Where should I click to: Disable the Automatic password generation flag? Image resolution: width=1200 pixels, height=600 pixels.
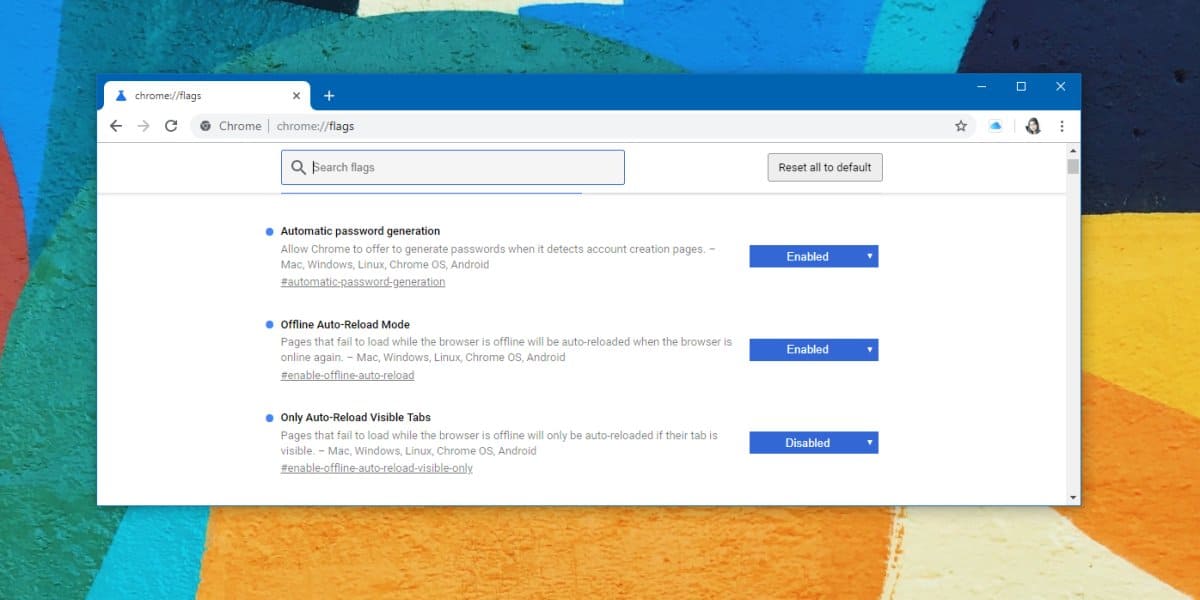(813, 256)
